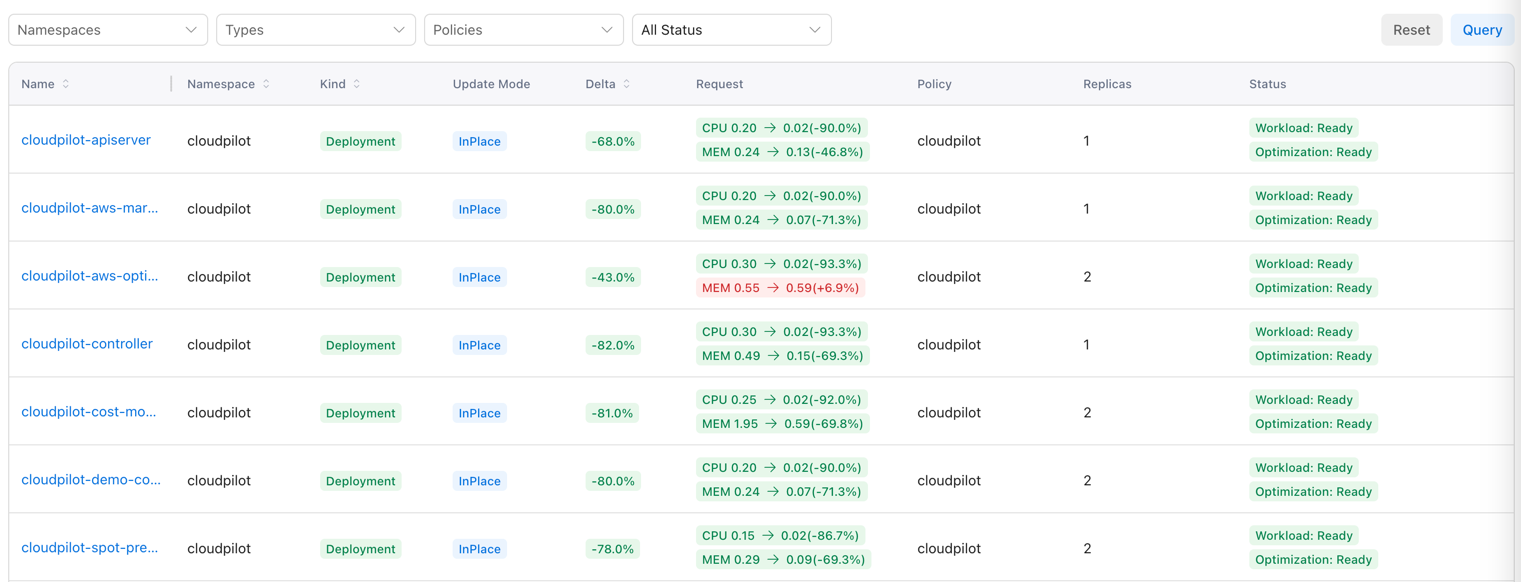
Task: Sort workloads by Kind
Action: 359,84
